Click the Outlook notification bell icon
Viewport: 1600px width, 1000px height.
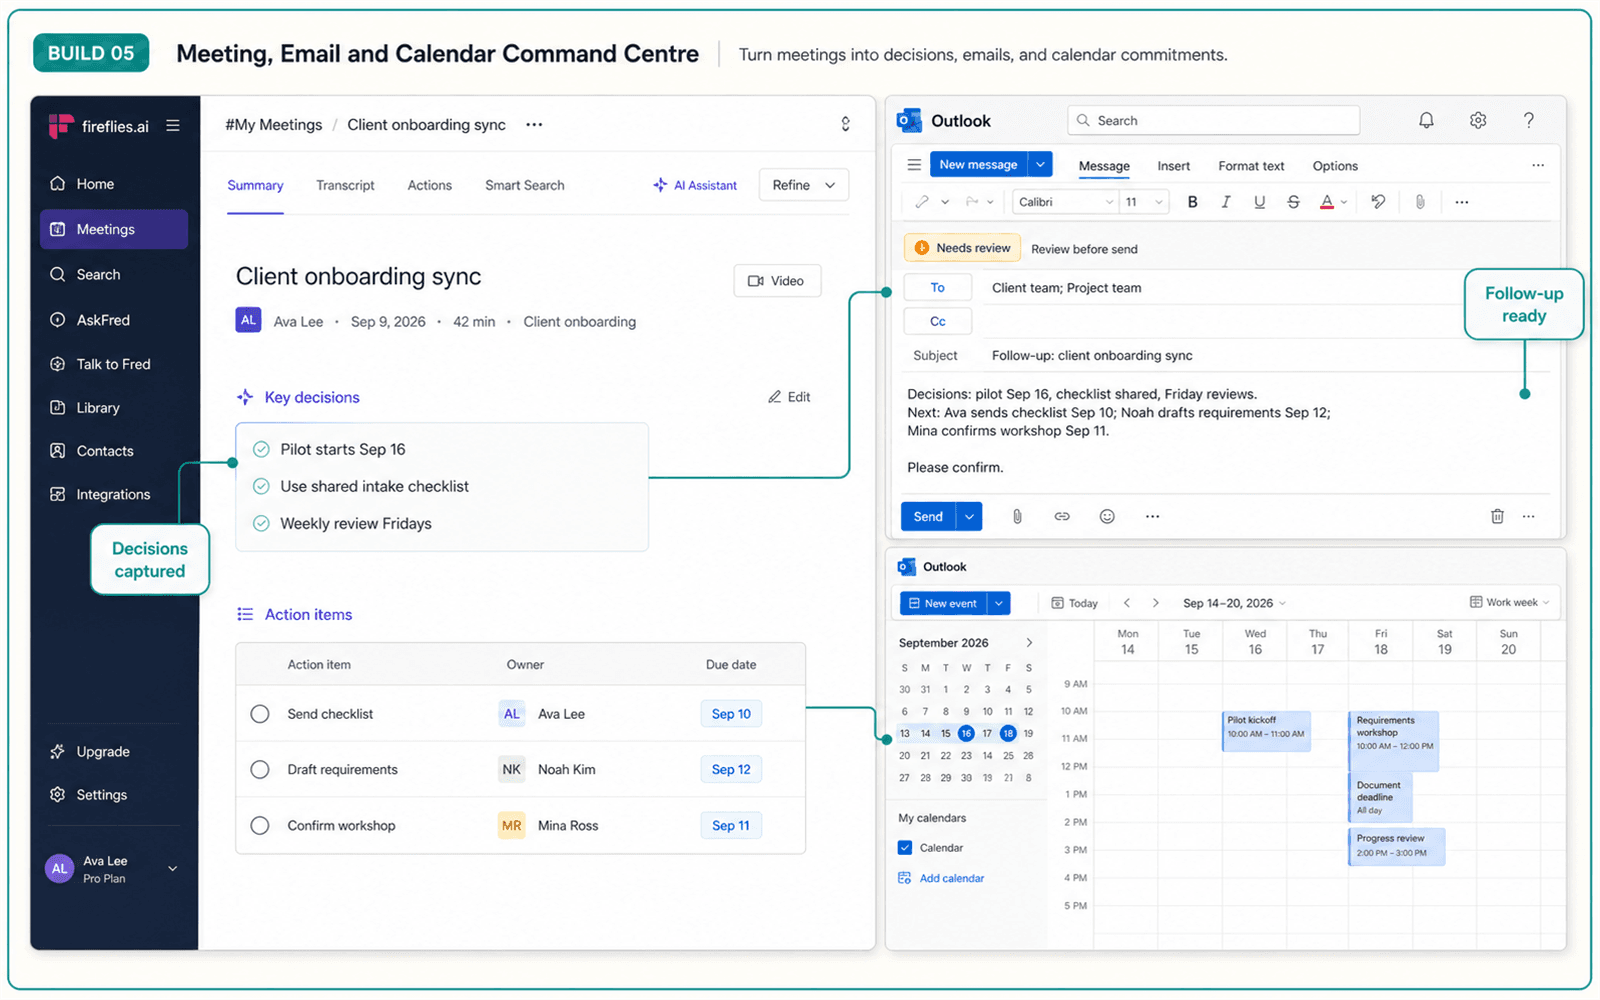(x=1426, y=120)
